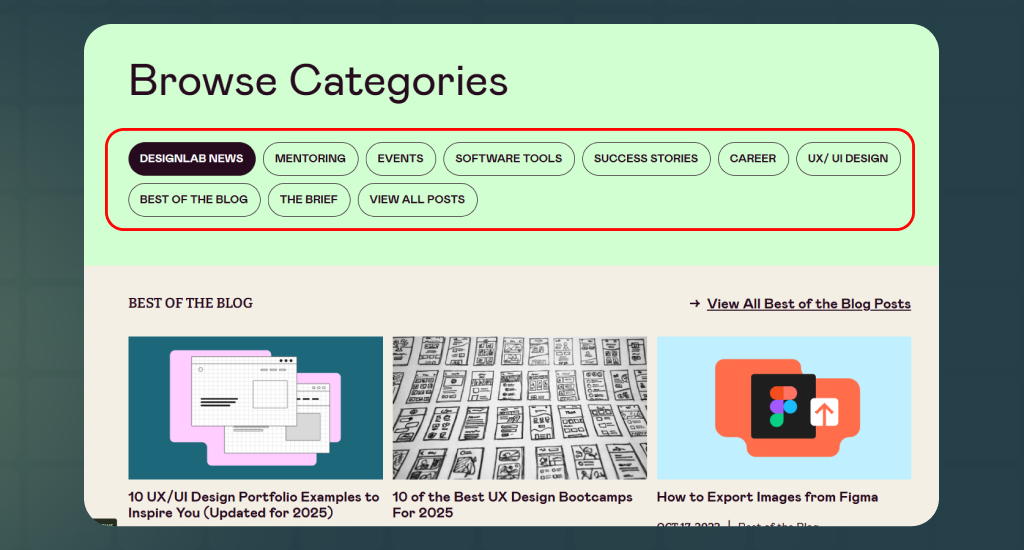
Task: Open the wireframe sketches bootcamp thumbnail
Action: tap(520, 408)
